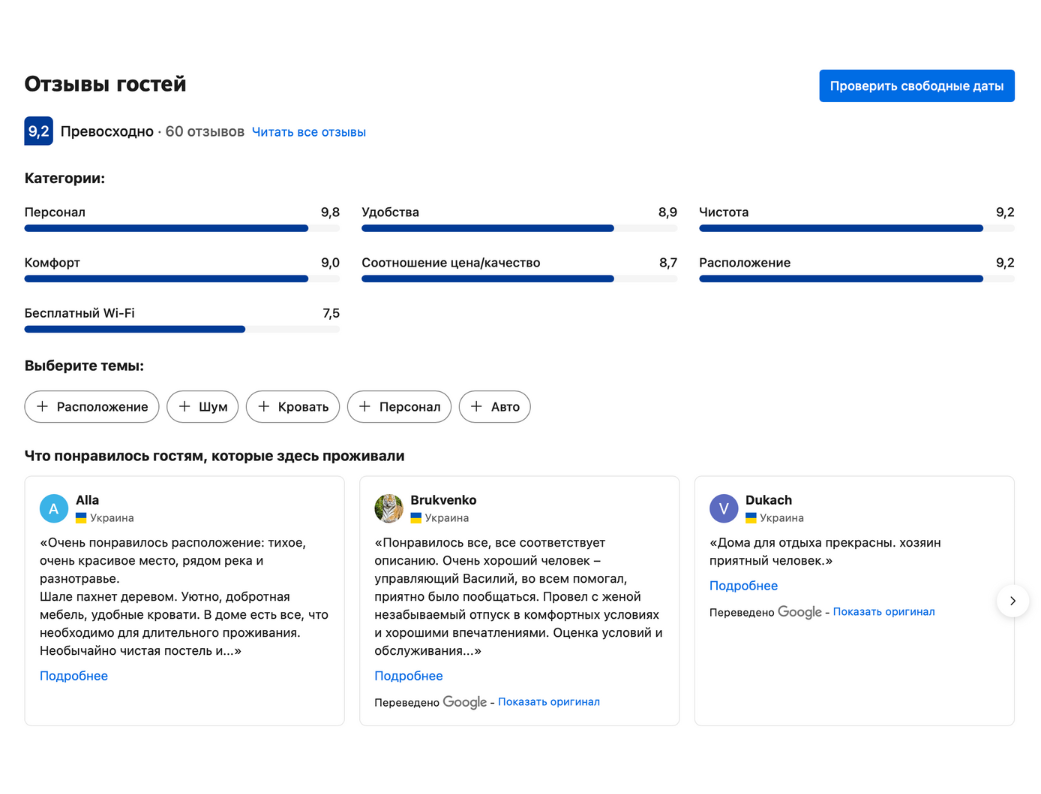Click the Ukraine flag under Dukach's name
Image resolution: width=1041 pixels, height=794 pixels.
(x=751, y=518)
